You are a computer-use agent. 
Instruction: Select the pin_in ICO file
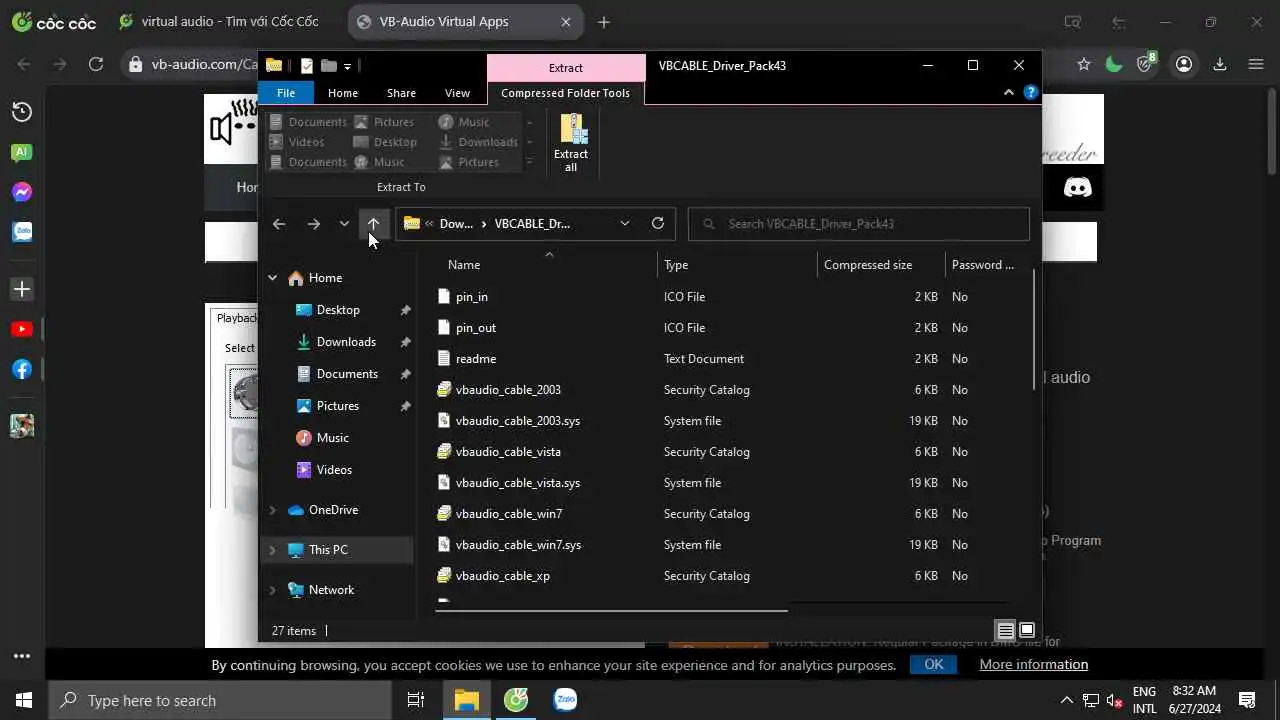tap(472, 297)
